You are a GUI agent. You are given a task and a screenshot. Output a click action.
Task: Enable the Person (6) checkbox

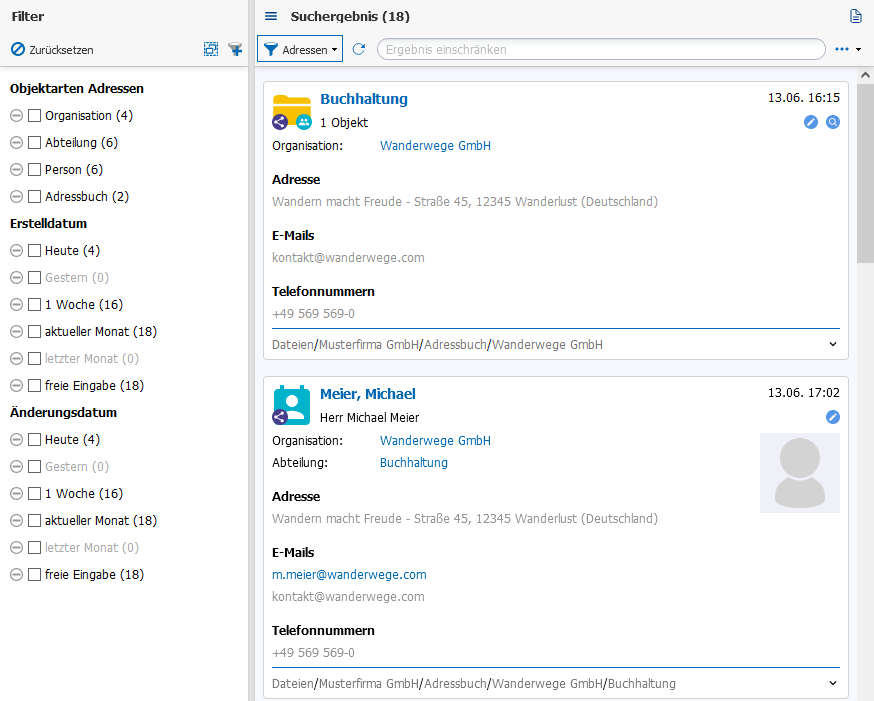point(34,169)
